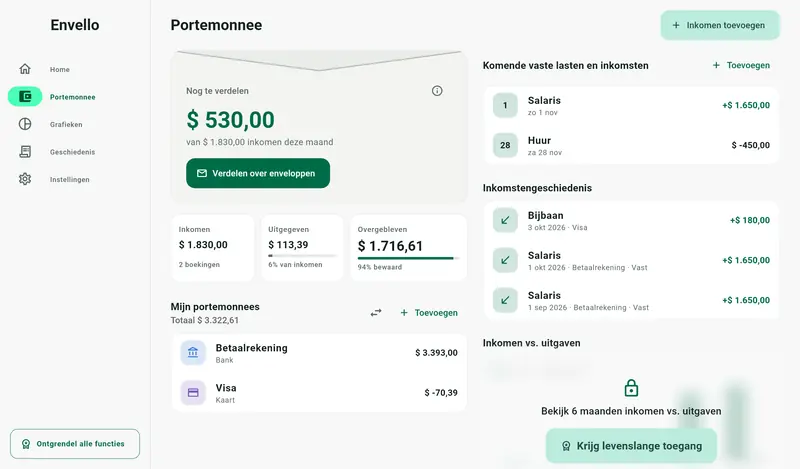Click the Uitgegeven 6% progress bar
Image resolution: width=800 pixels, height=469 pixels.
[303, 256]
